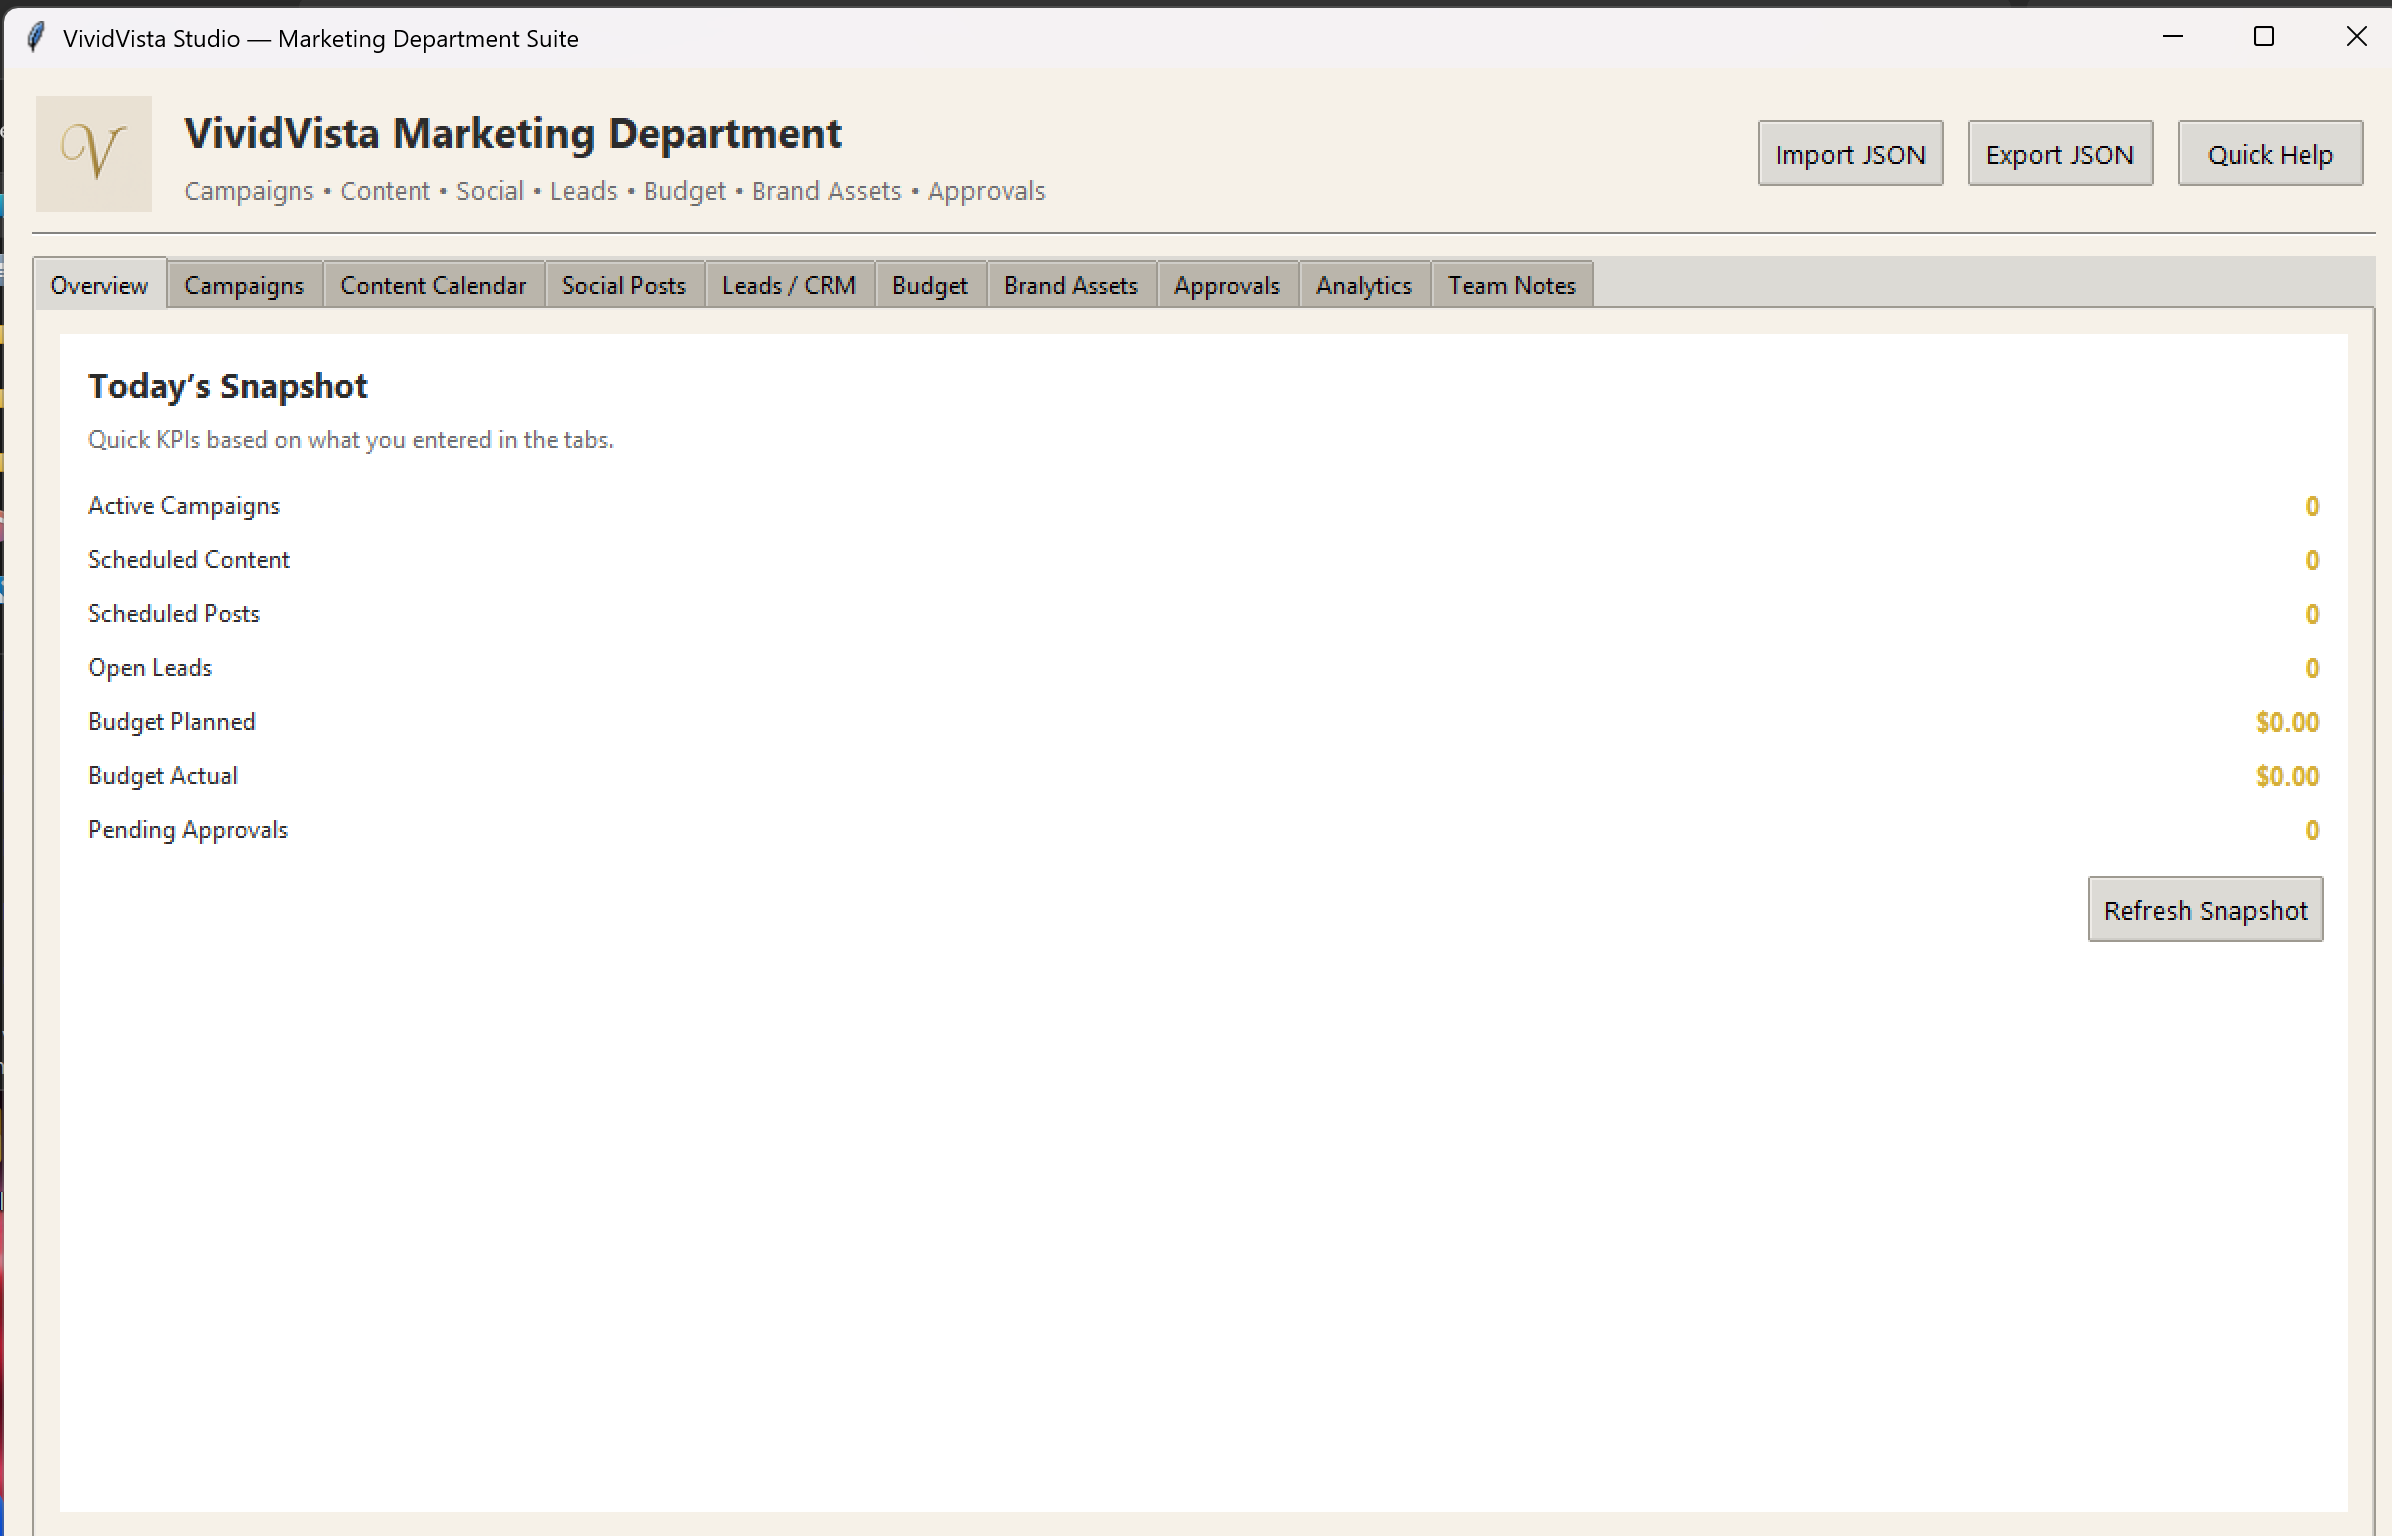Switch to the Approvals tab

[x=1226, y=285]
